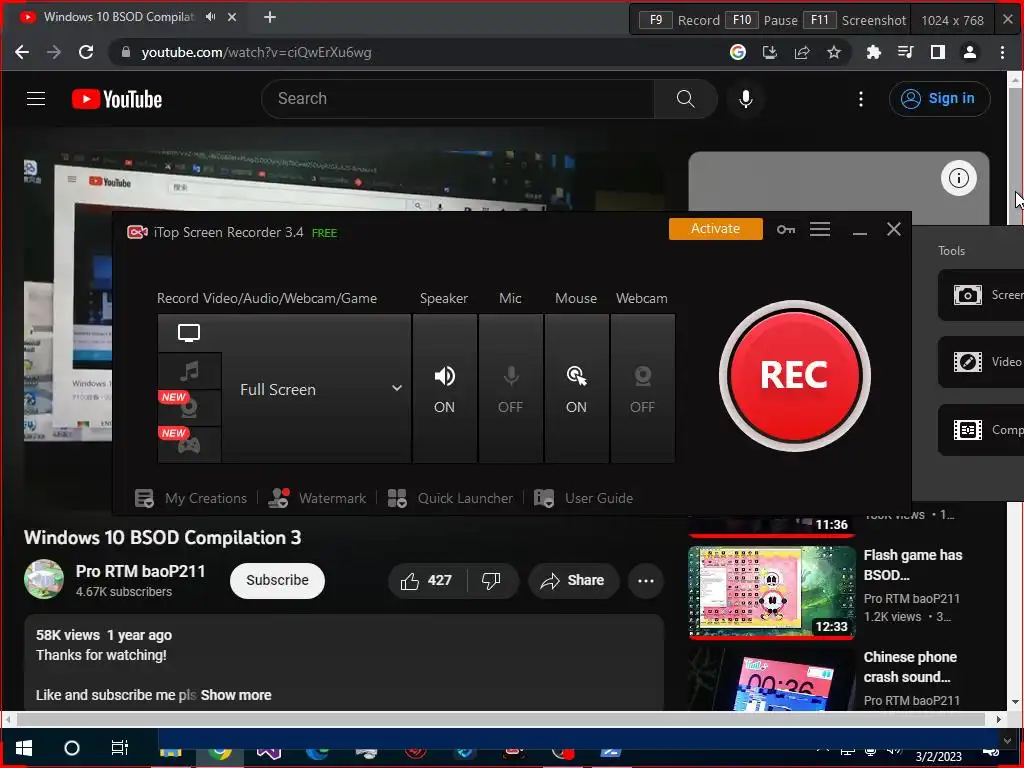This screenshot has width=1024, height=768.
Task: Share this page icon in address bar
Action: coord(802,52)
